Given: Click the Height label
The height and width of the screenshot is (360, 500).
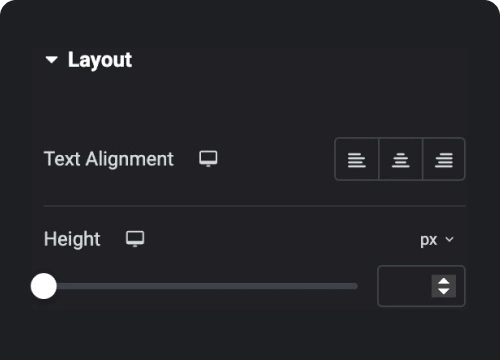Looking at the screenshot, I should (72, 239).
